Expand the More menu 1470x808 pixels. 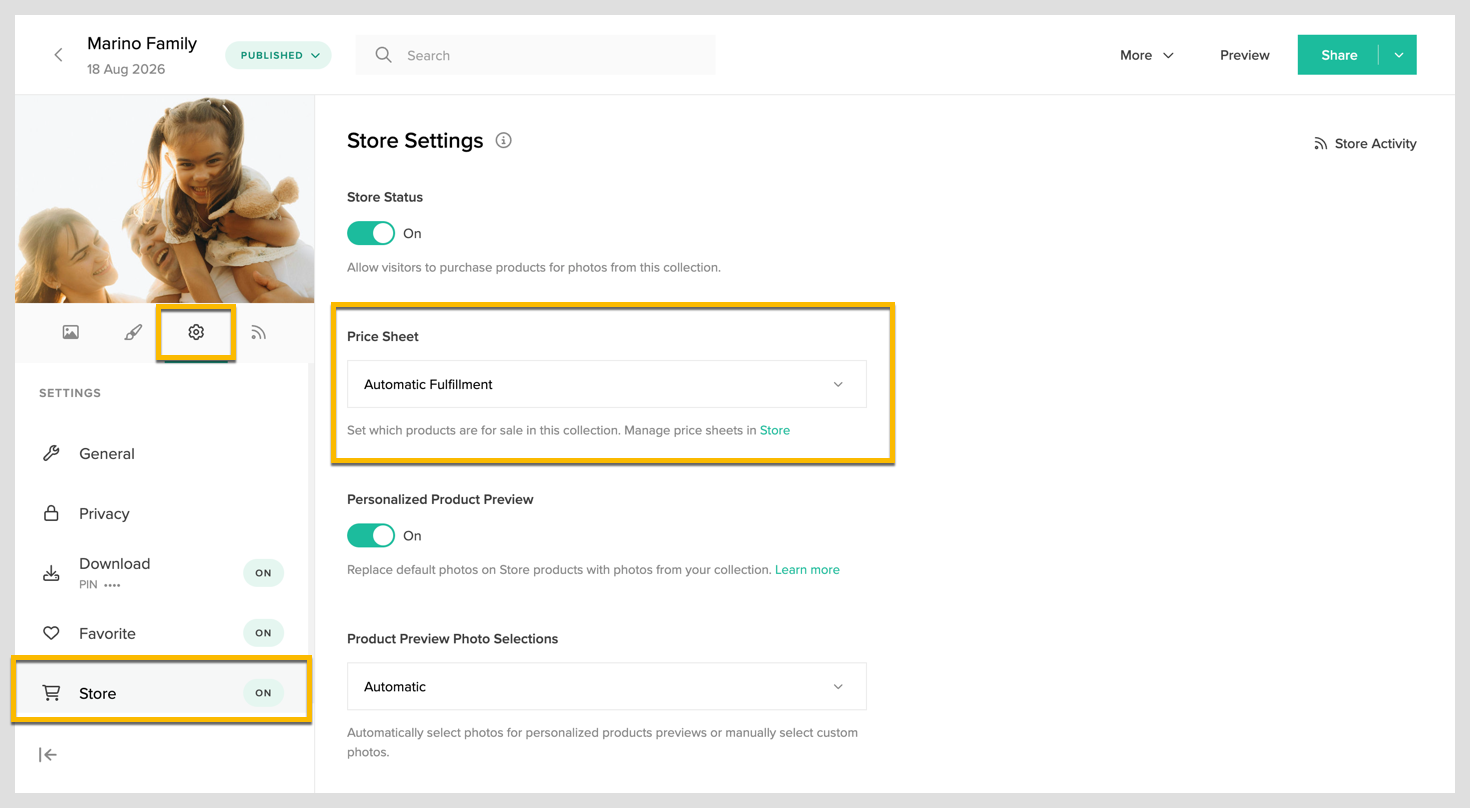pyautogui.click(x=1146, y=55)
